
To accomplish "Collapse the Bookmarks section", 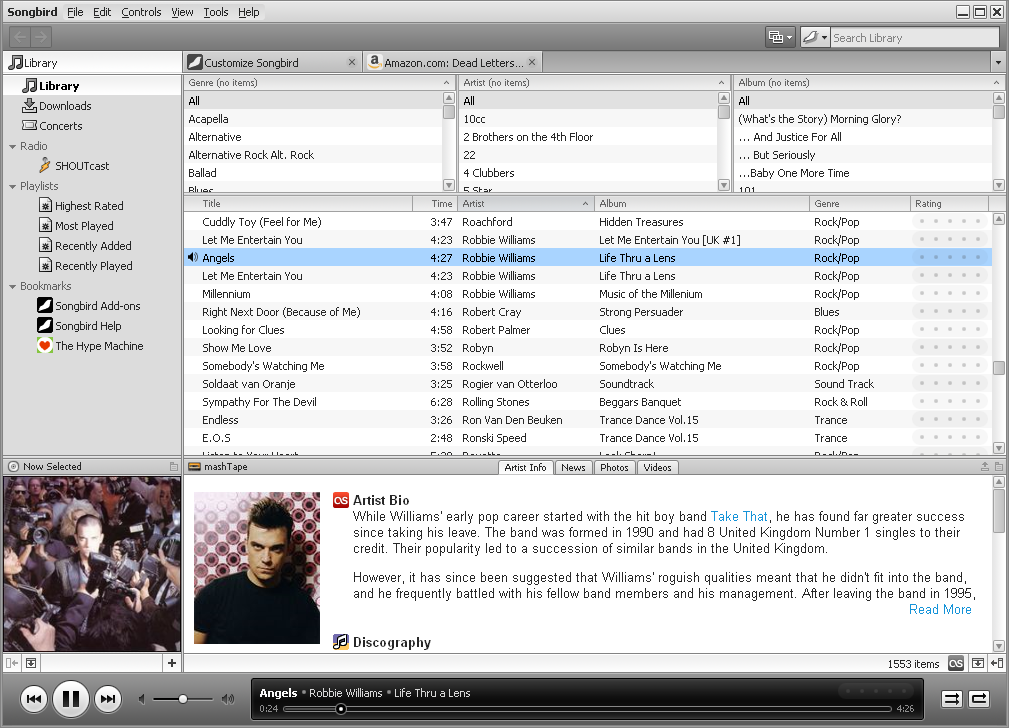I will pyautogui.click(x=12, y=286).
